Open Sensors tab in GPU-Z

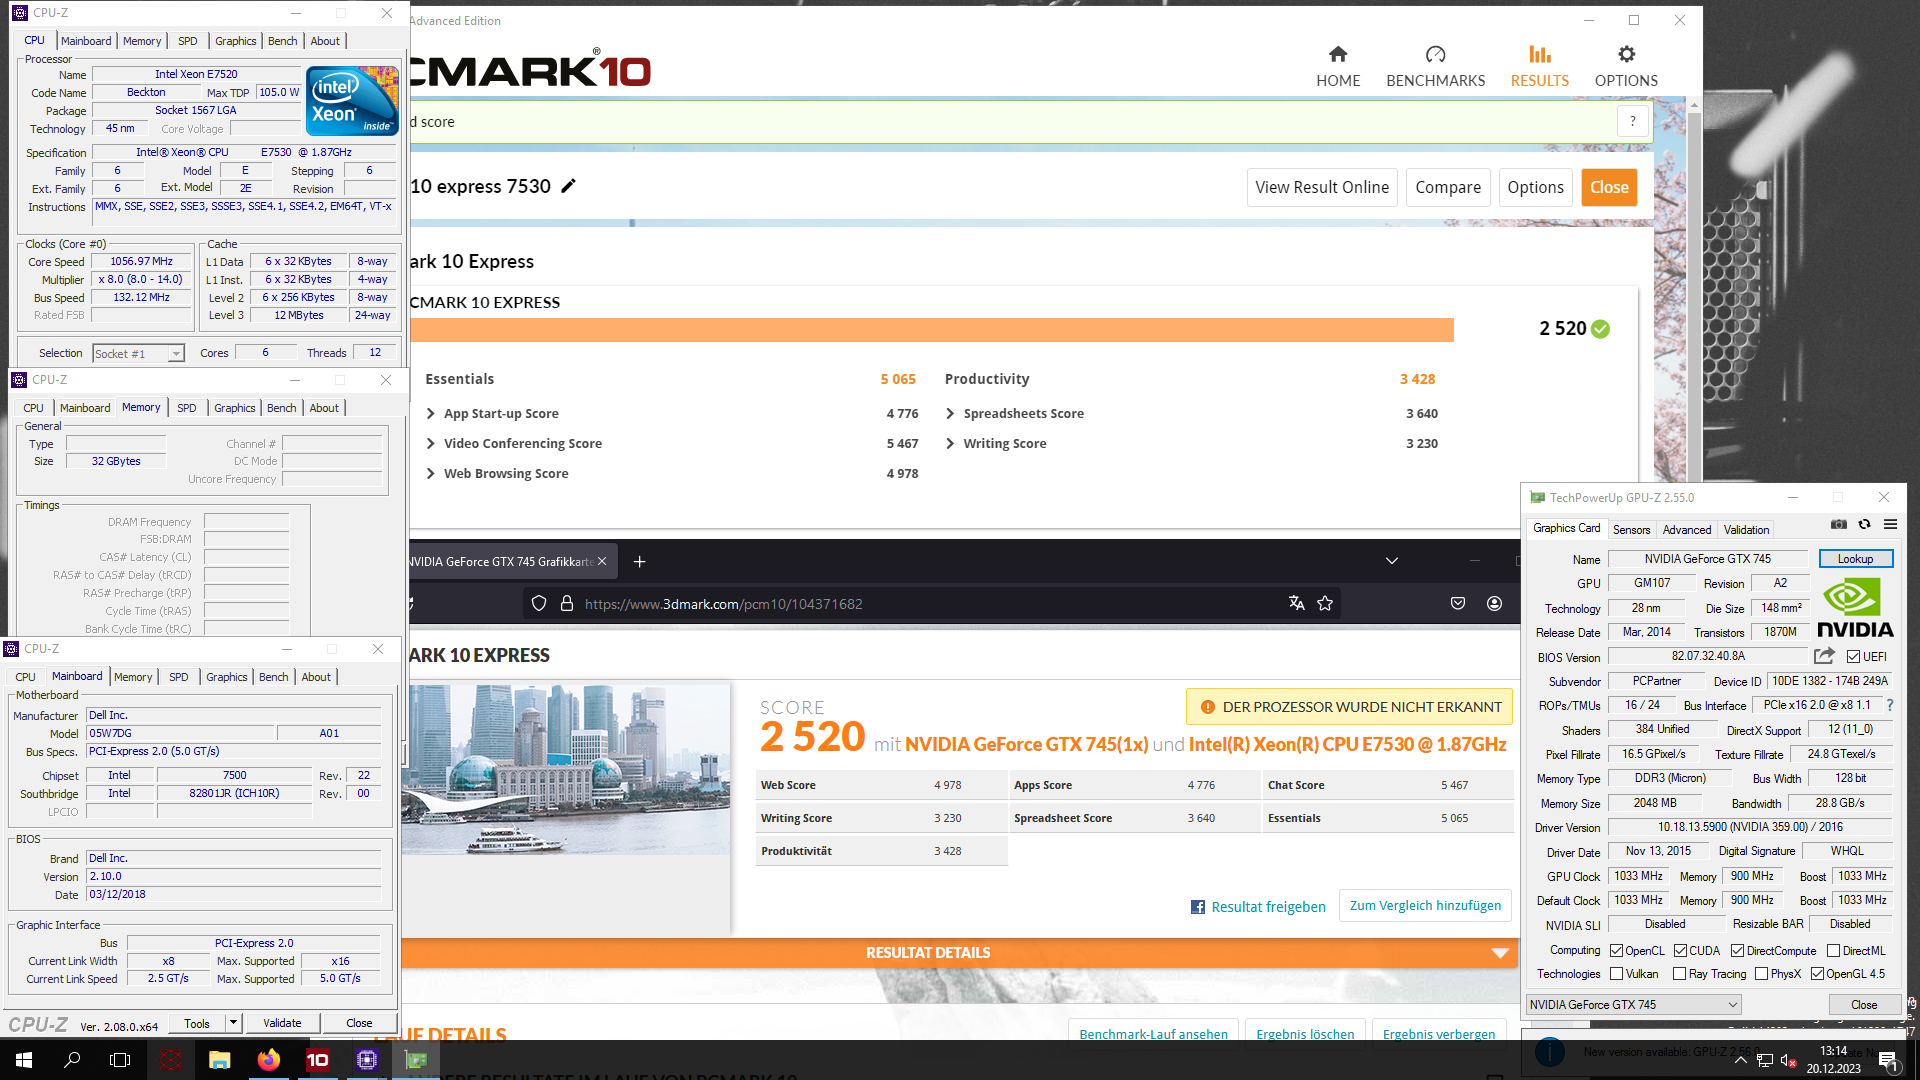[1631, 529]
